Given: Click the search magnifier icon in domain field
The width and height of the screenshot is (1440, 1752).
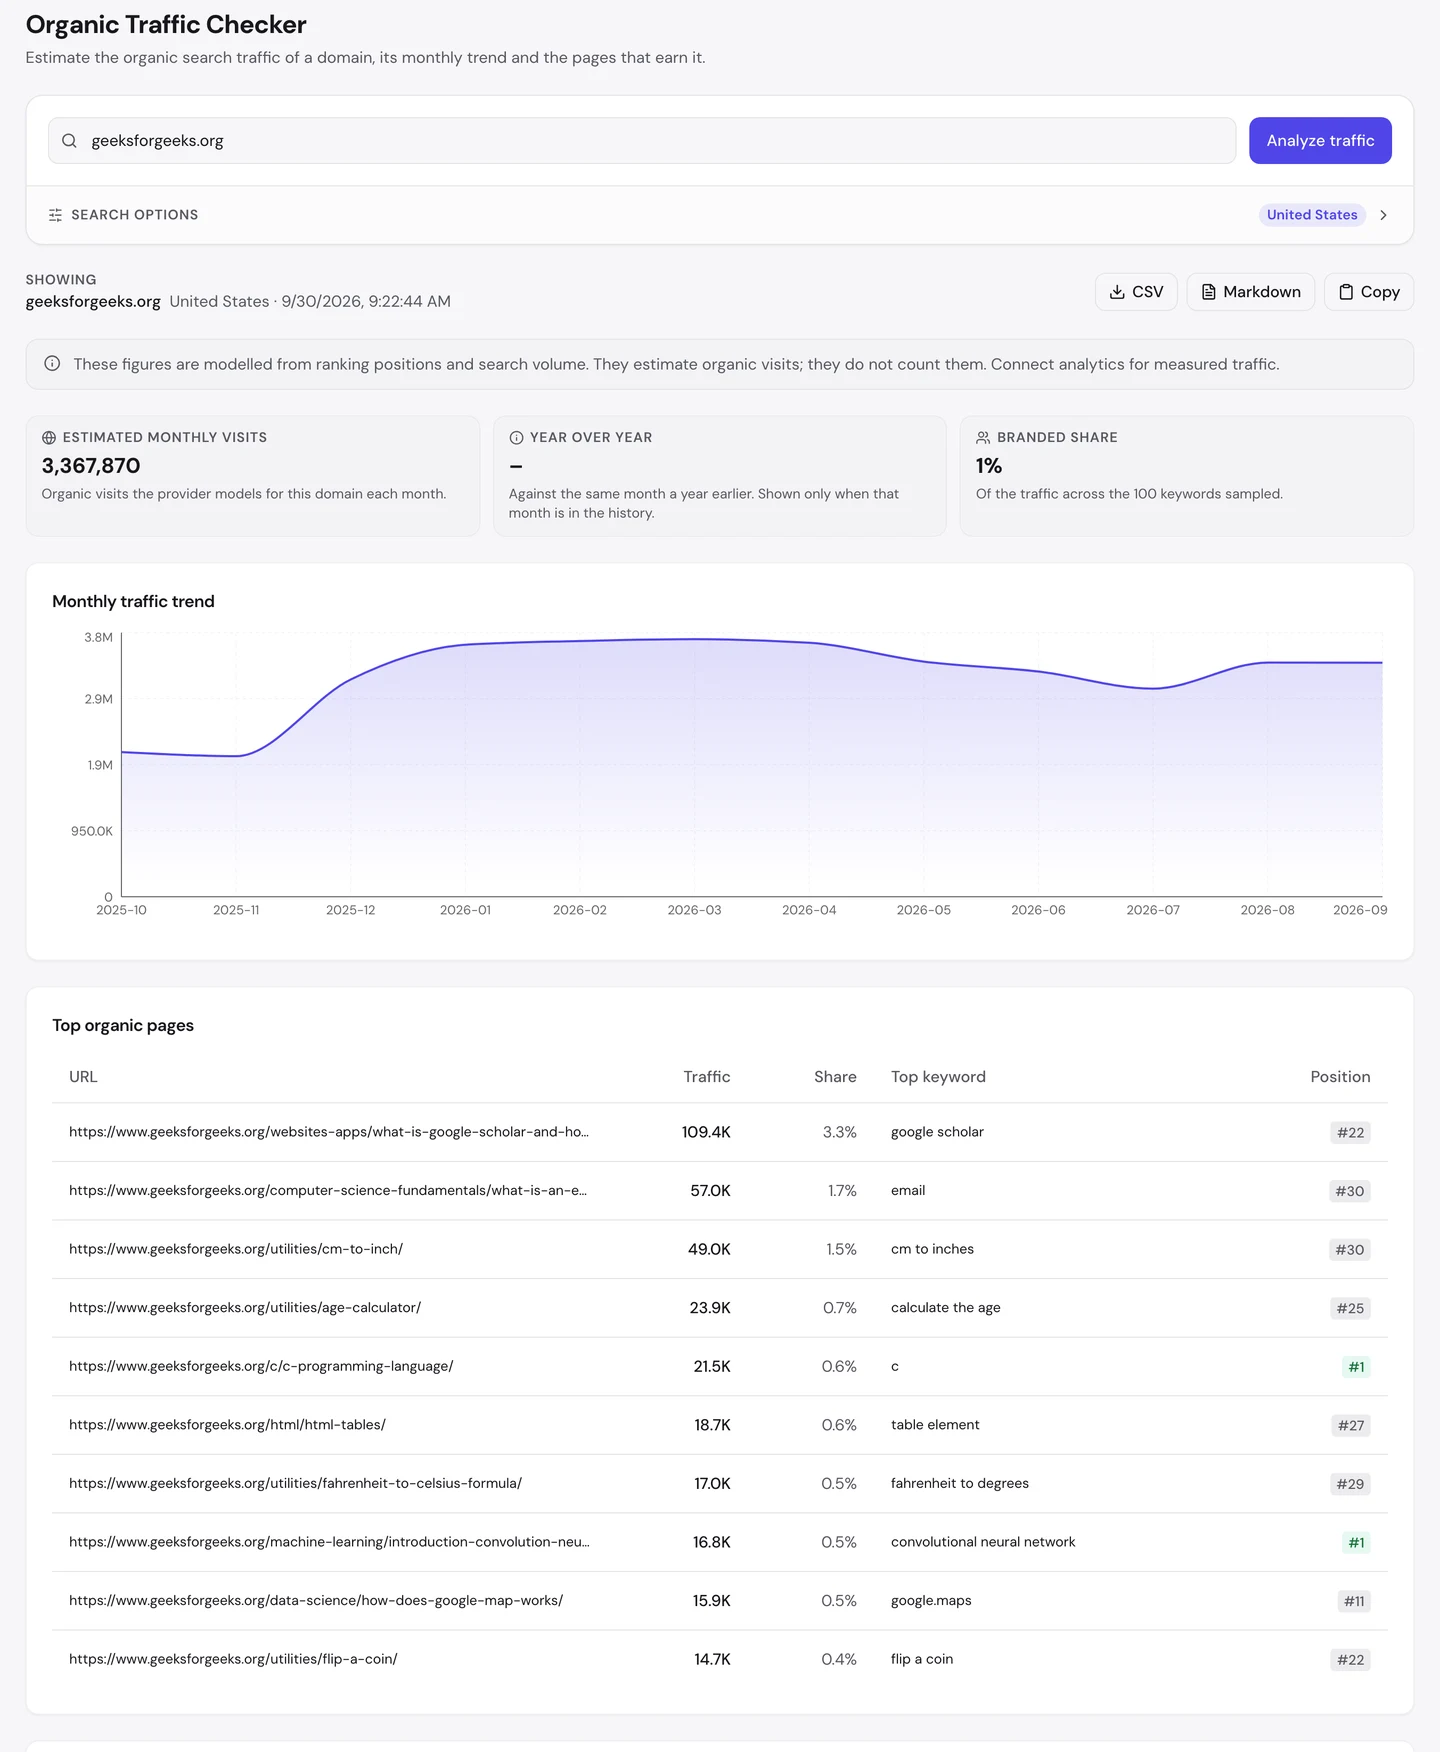Looking at the screenshot, I should click(x=69, y=141).
